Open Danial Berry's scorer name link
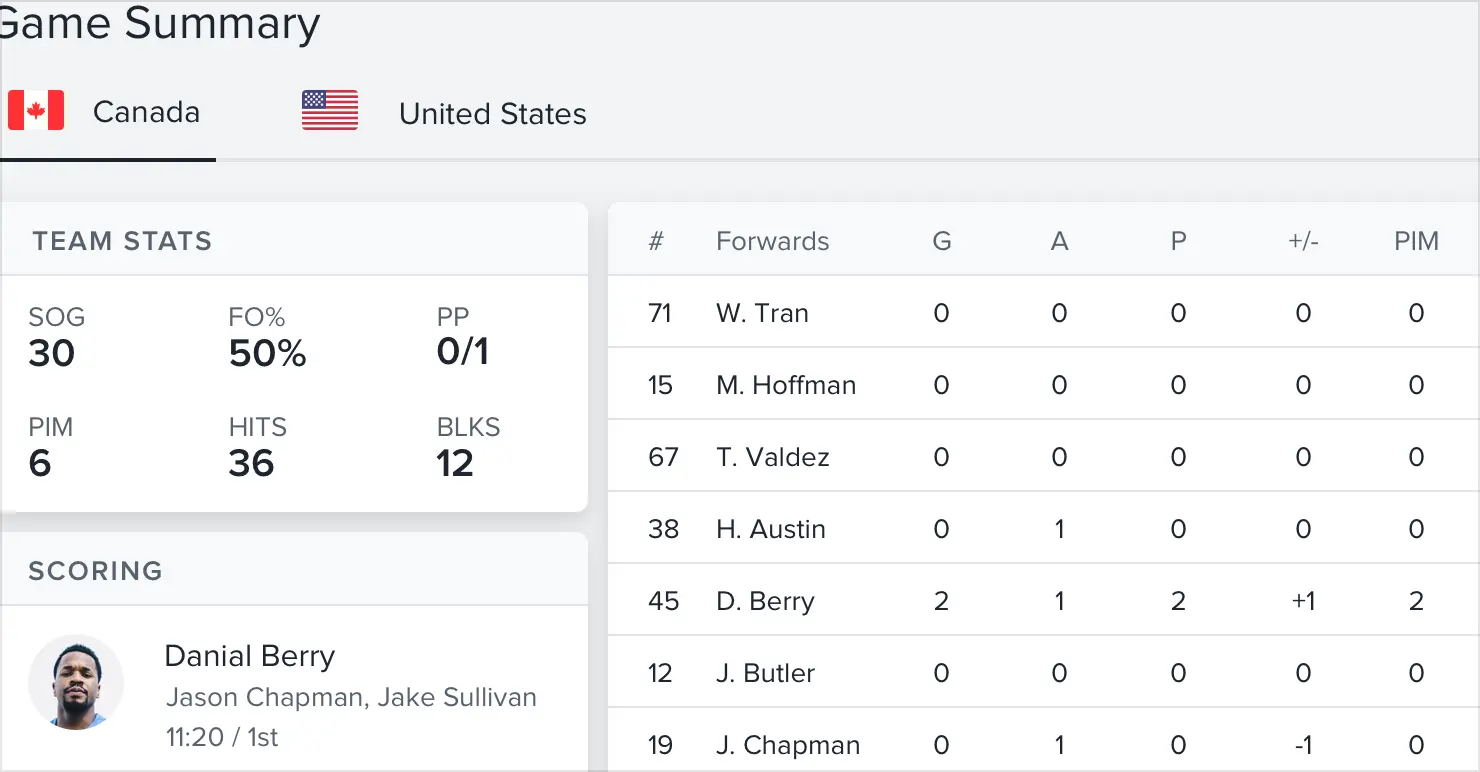 tap(249, 656)
